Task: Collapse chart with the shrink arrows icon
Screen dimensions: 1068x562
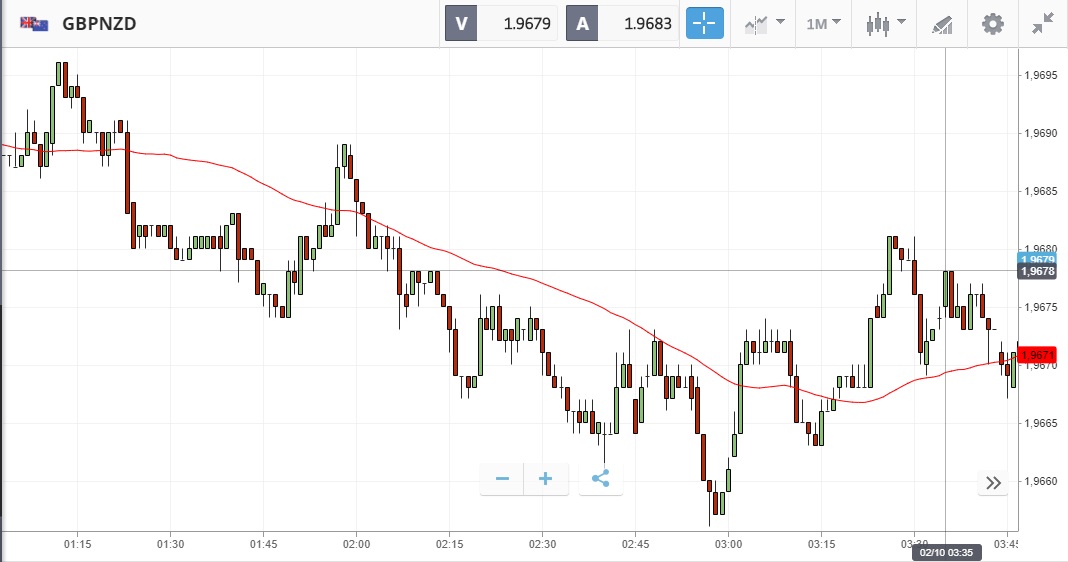Action: (x=1043, y=23)
